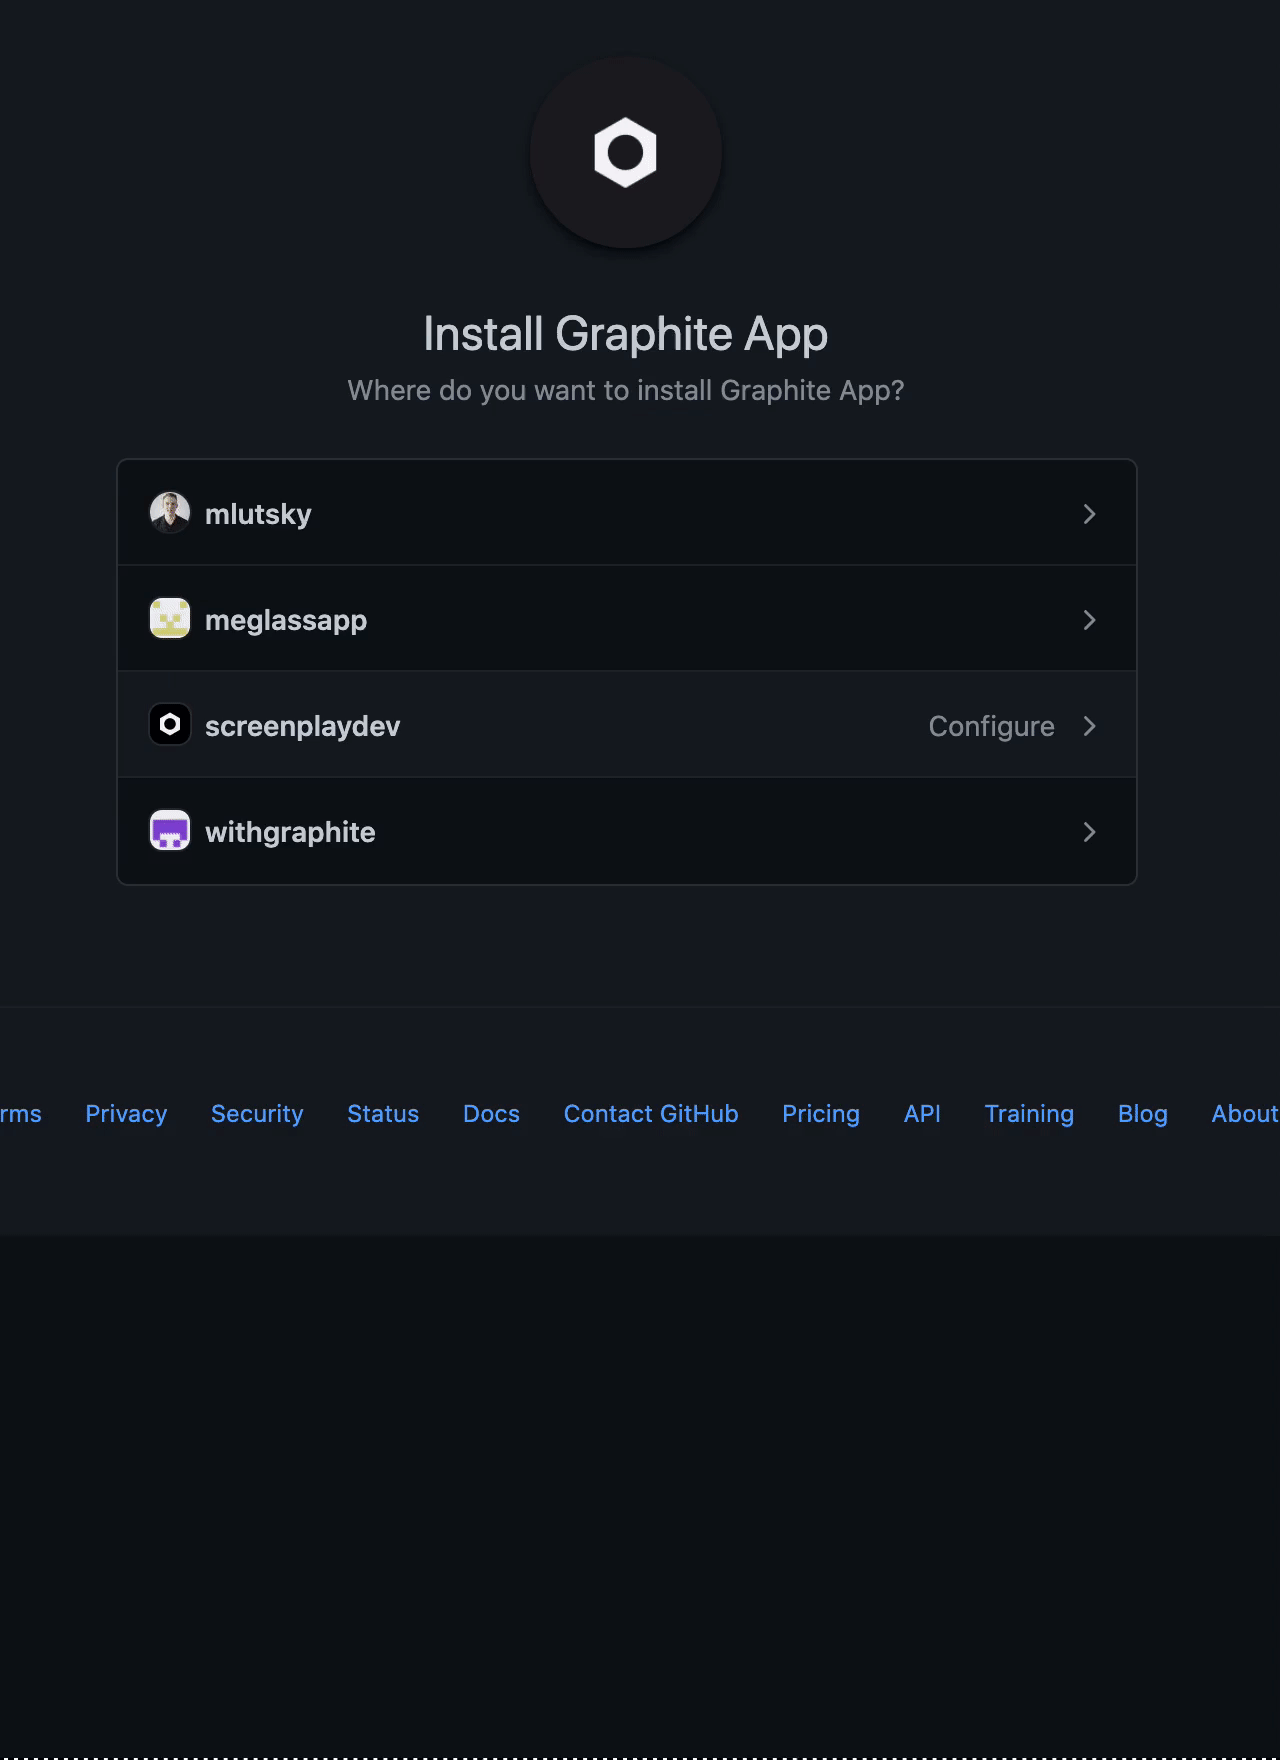Select the mlutsky account name

click(x=258, y=514)
